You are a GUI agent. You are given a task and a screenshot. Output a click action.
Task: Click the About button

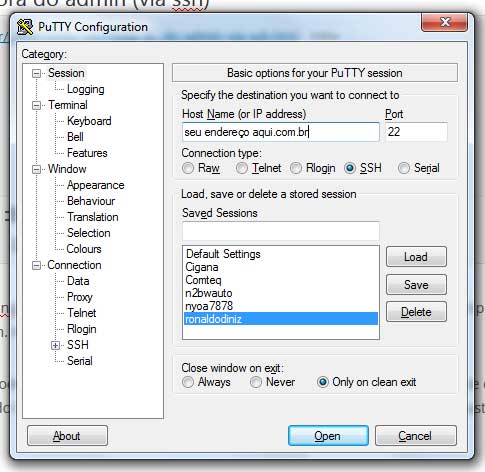coord(67,435)
